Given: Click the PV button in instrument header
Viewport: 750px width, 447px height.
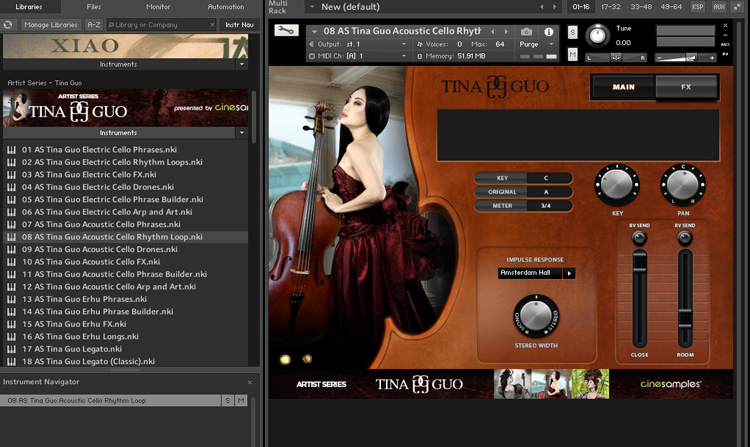Looking at the screenshot, I should (x=726, y=54).
